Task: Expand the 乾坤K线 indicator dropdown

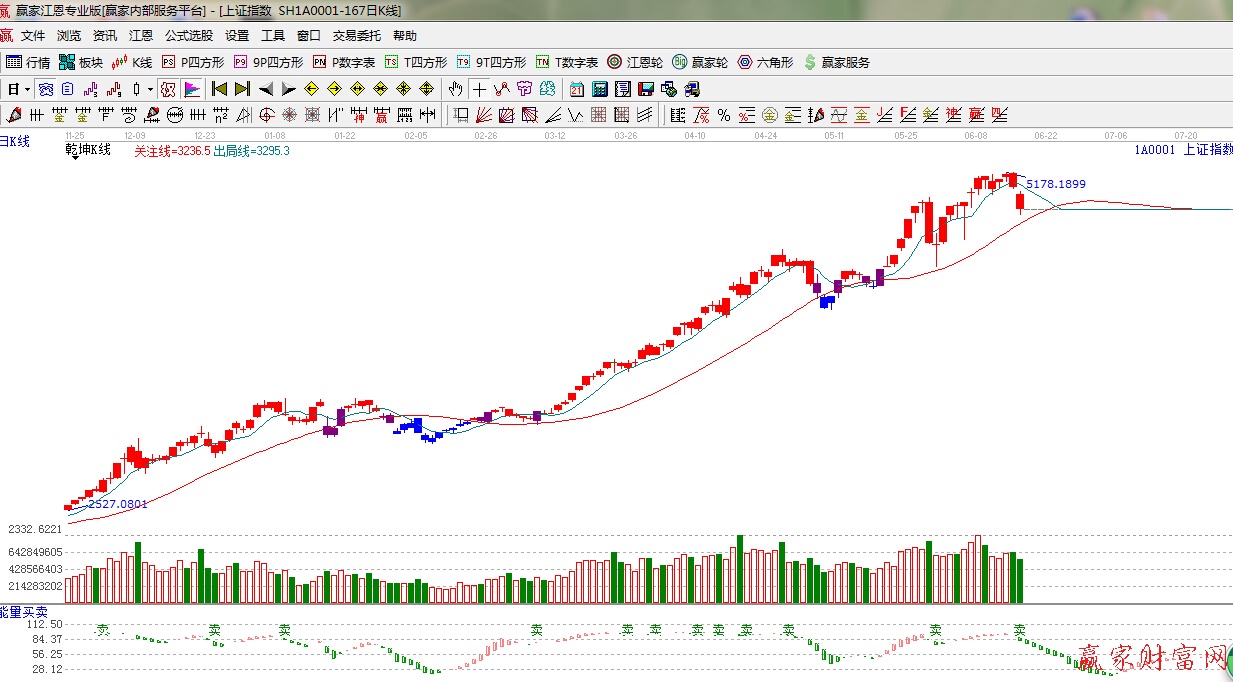Action: (75, 158)
